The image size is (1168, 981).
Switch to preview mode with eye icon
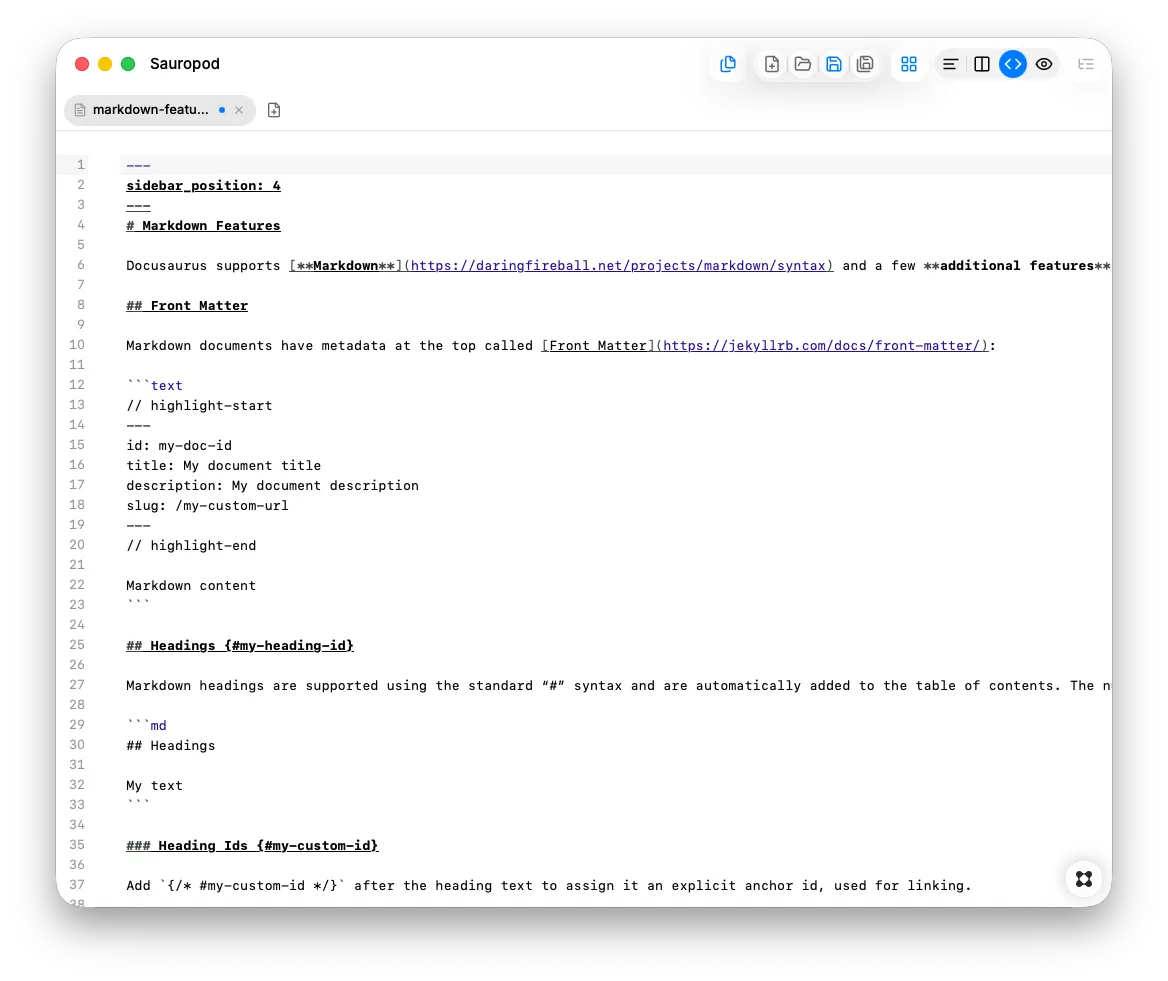pos(1044,64)
